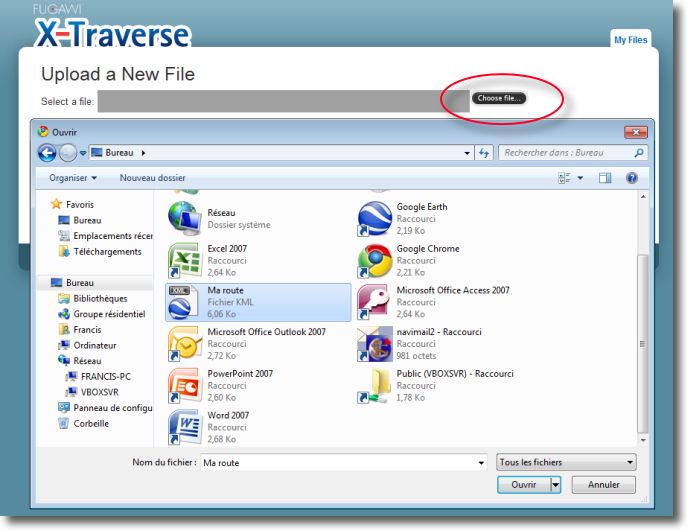
Task: Open help with the blue question mark
Action: pos(632,178)
